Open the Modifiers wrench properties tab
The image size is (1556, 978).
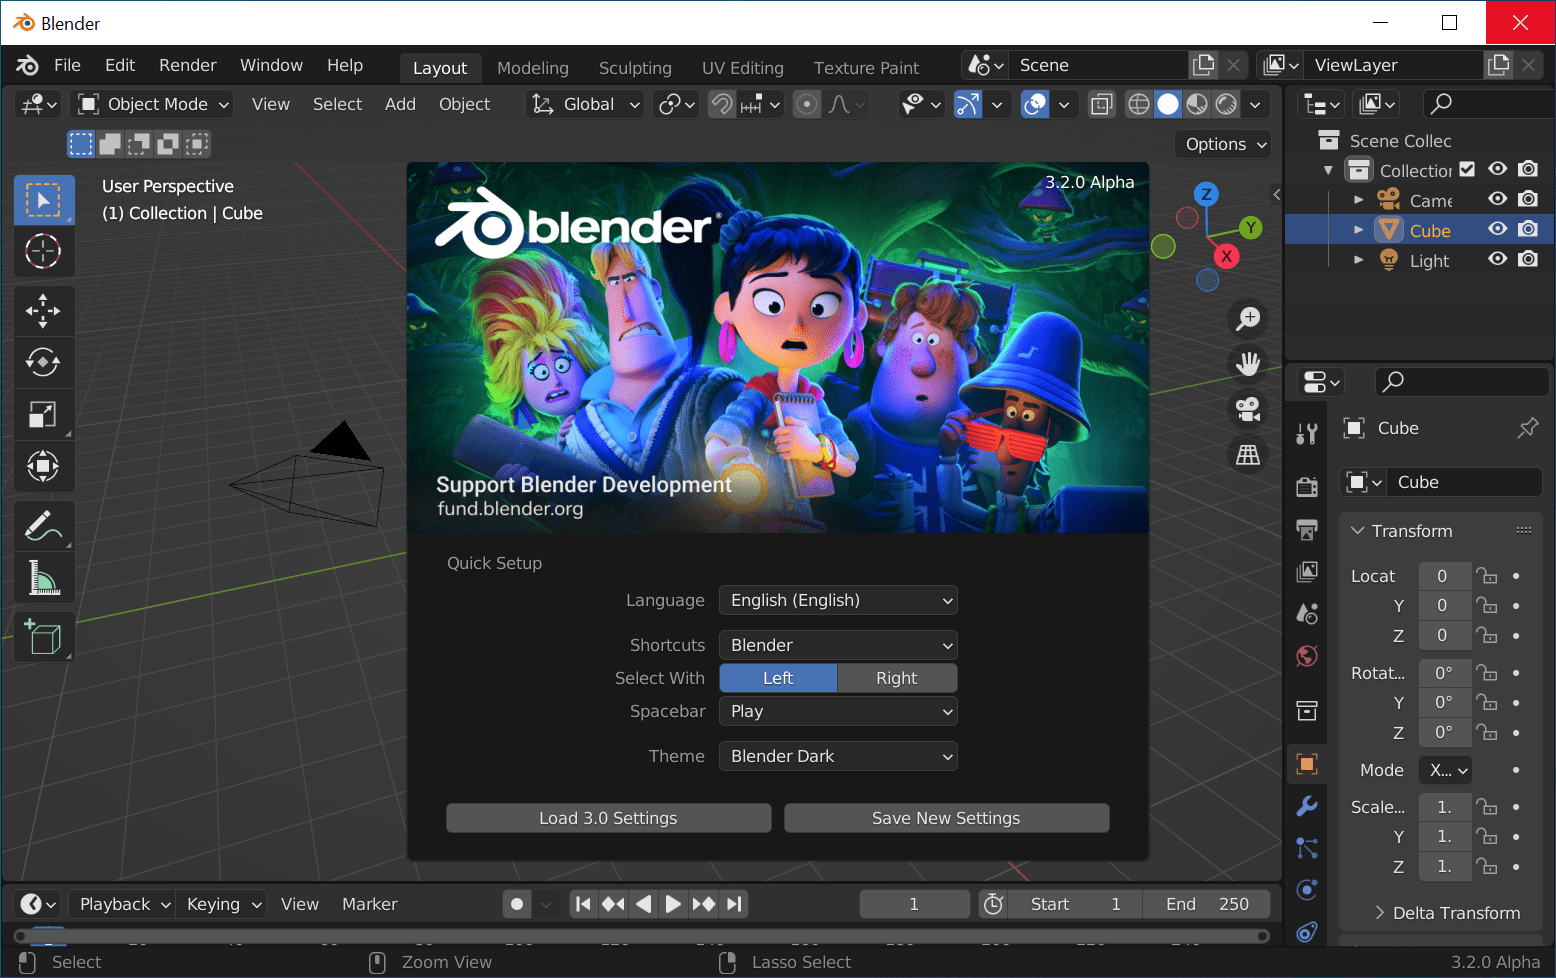click(x=1307, y=806)
